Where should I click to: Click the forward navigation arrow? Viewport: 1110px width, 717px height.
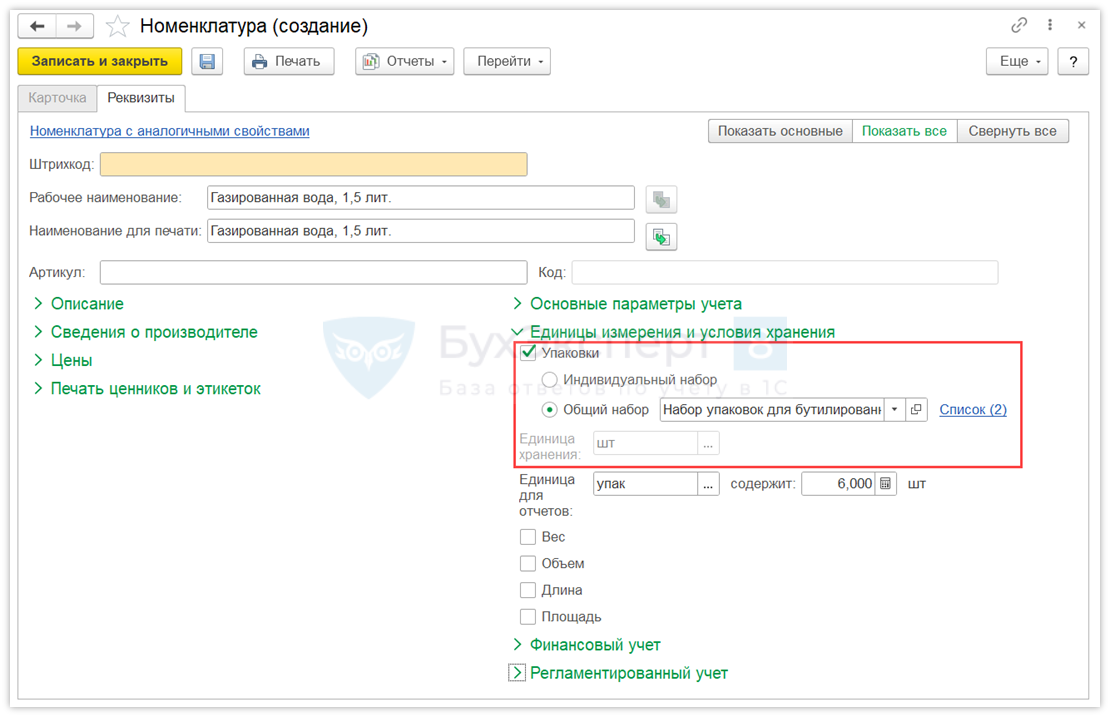[x=74, y=26]
